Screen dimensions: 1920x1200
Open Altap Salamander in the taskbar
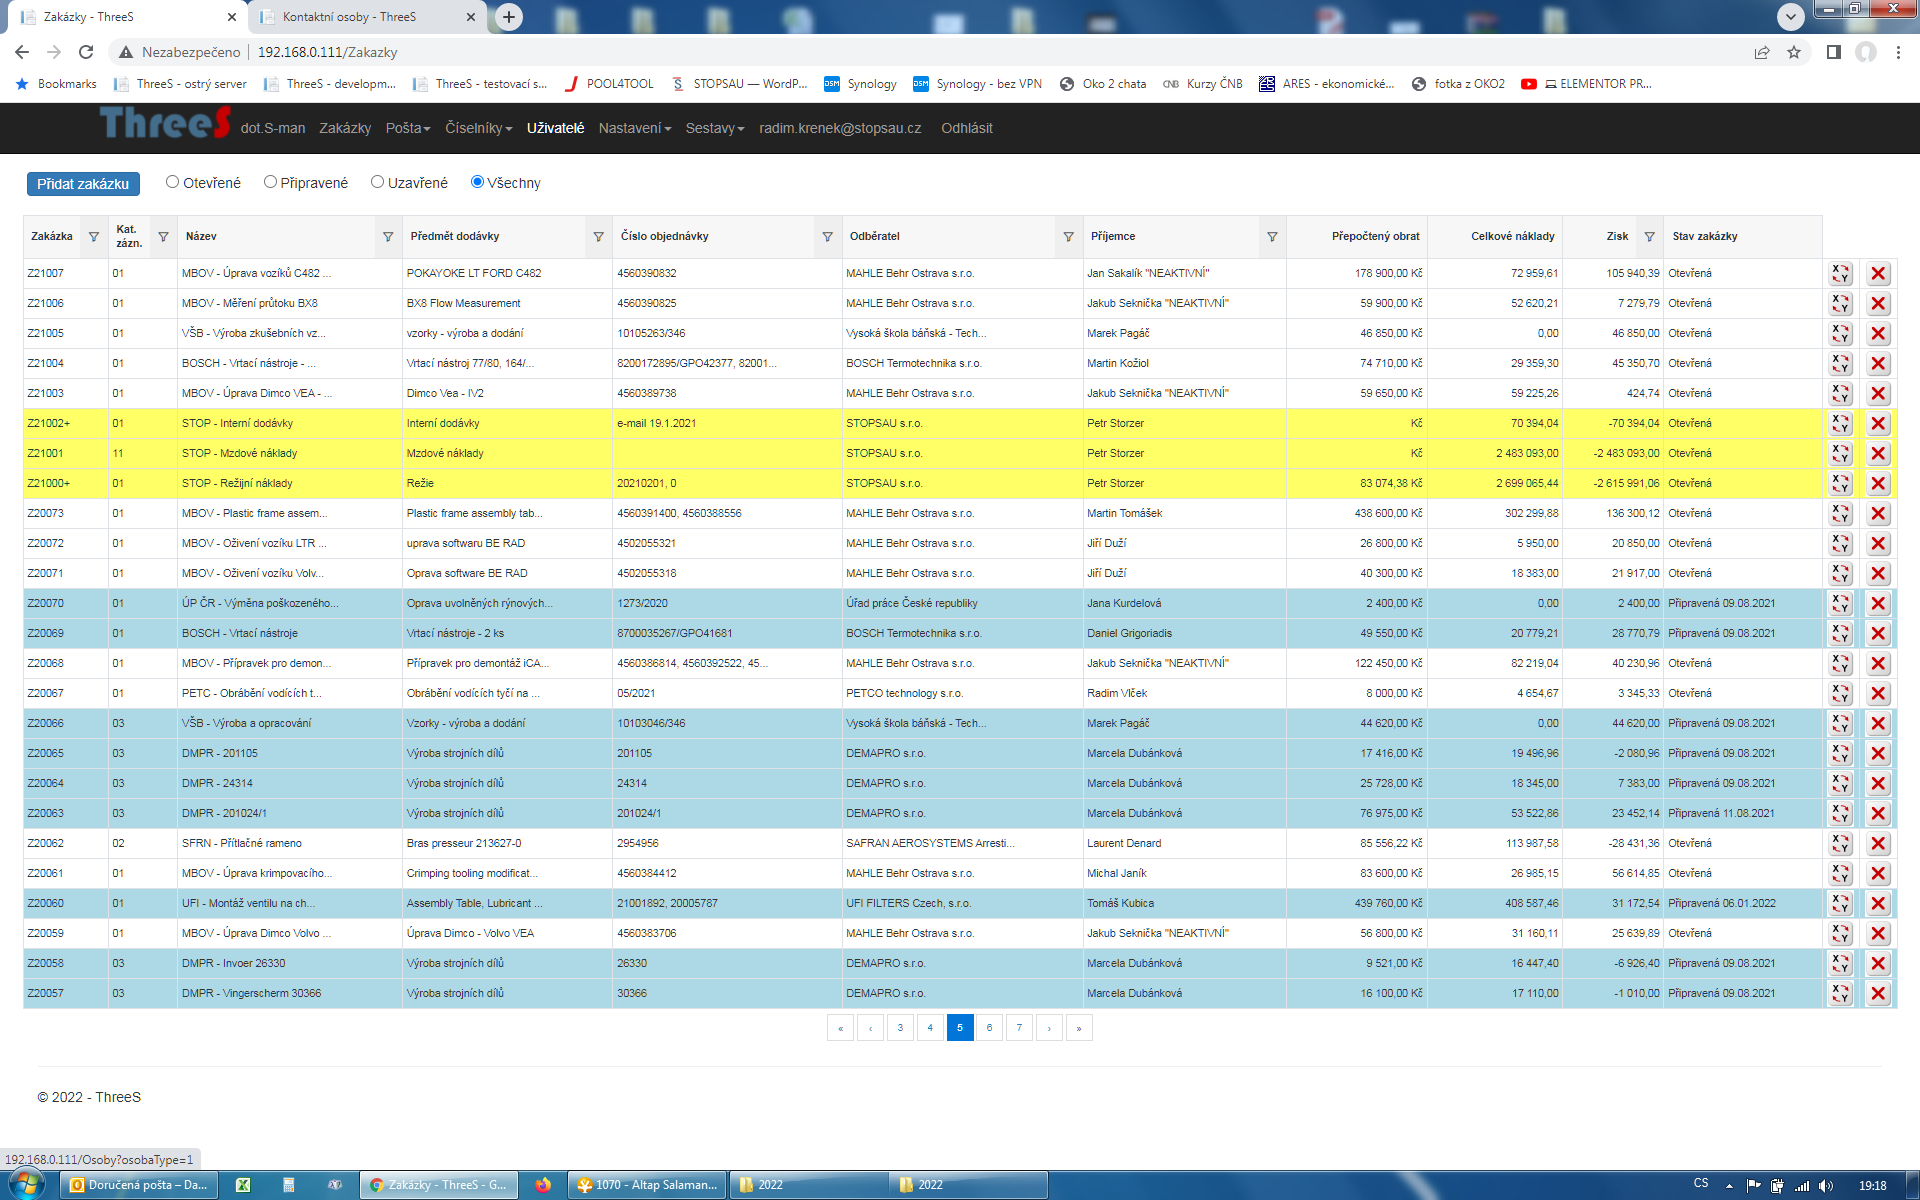point(648,1185)
